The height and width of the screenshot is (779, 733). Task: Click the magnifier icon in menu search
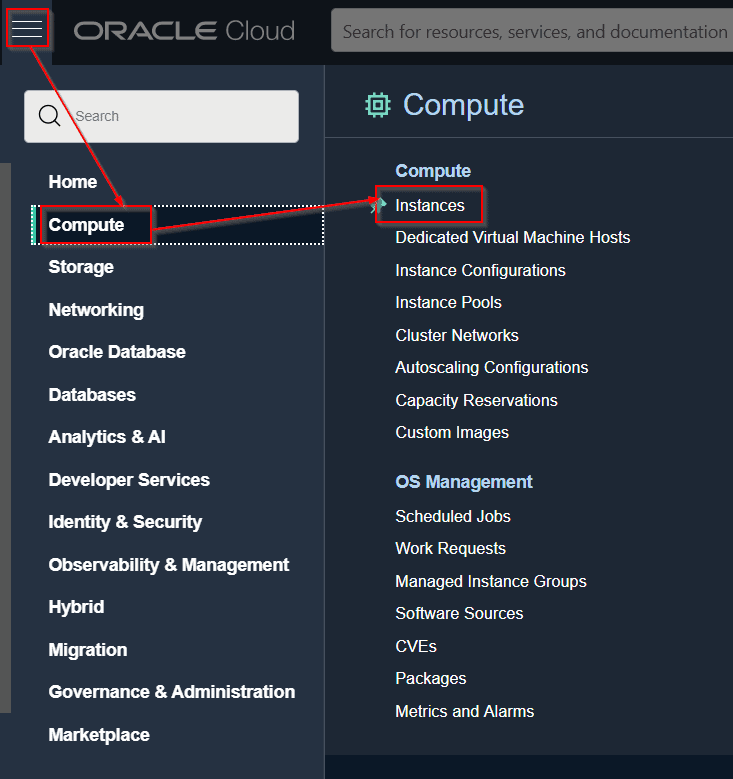coord(49,116)
